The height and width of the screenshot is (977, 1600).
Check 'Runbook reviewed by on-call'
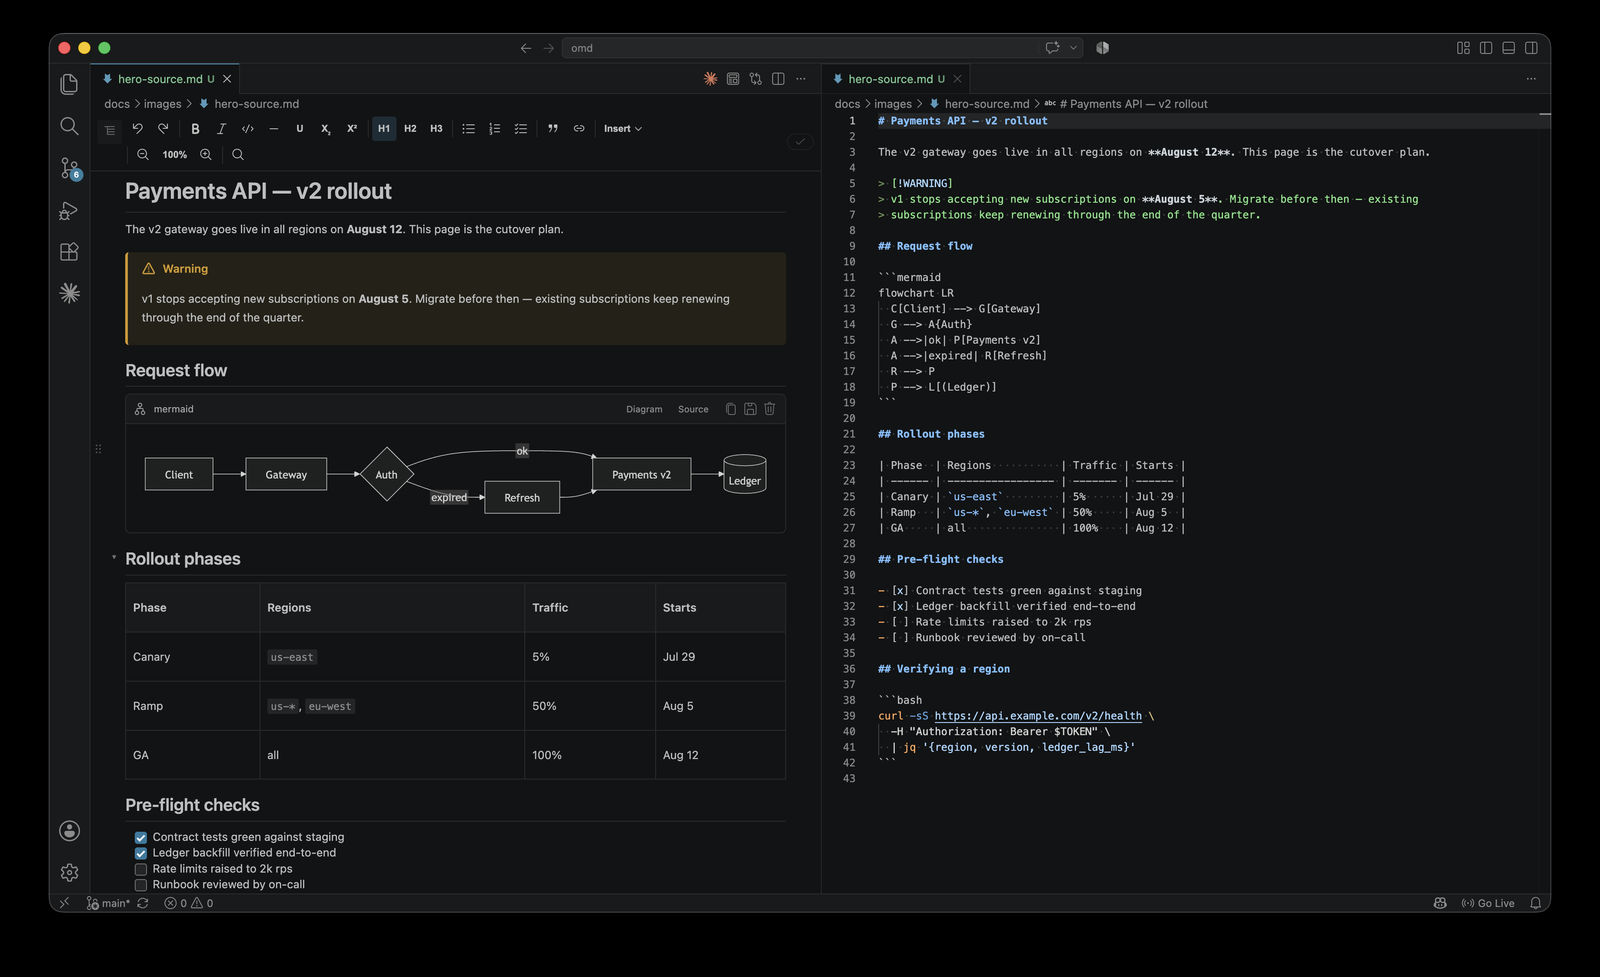click(141, 885)
